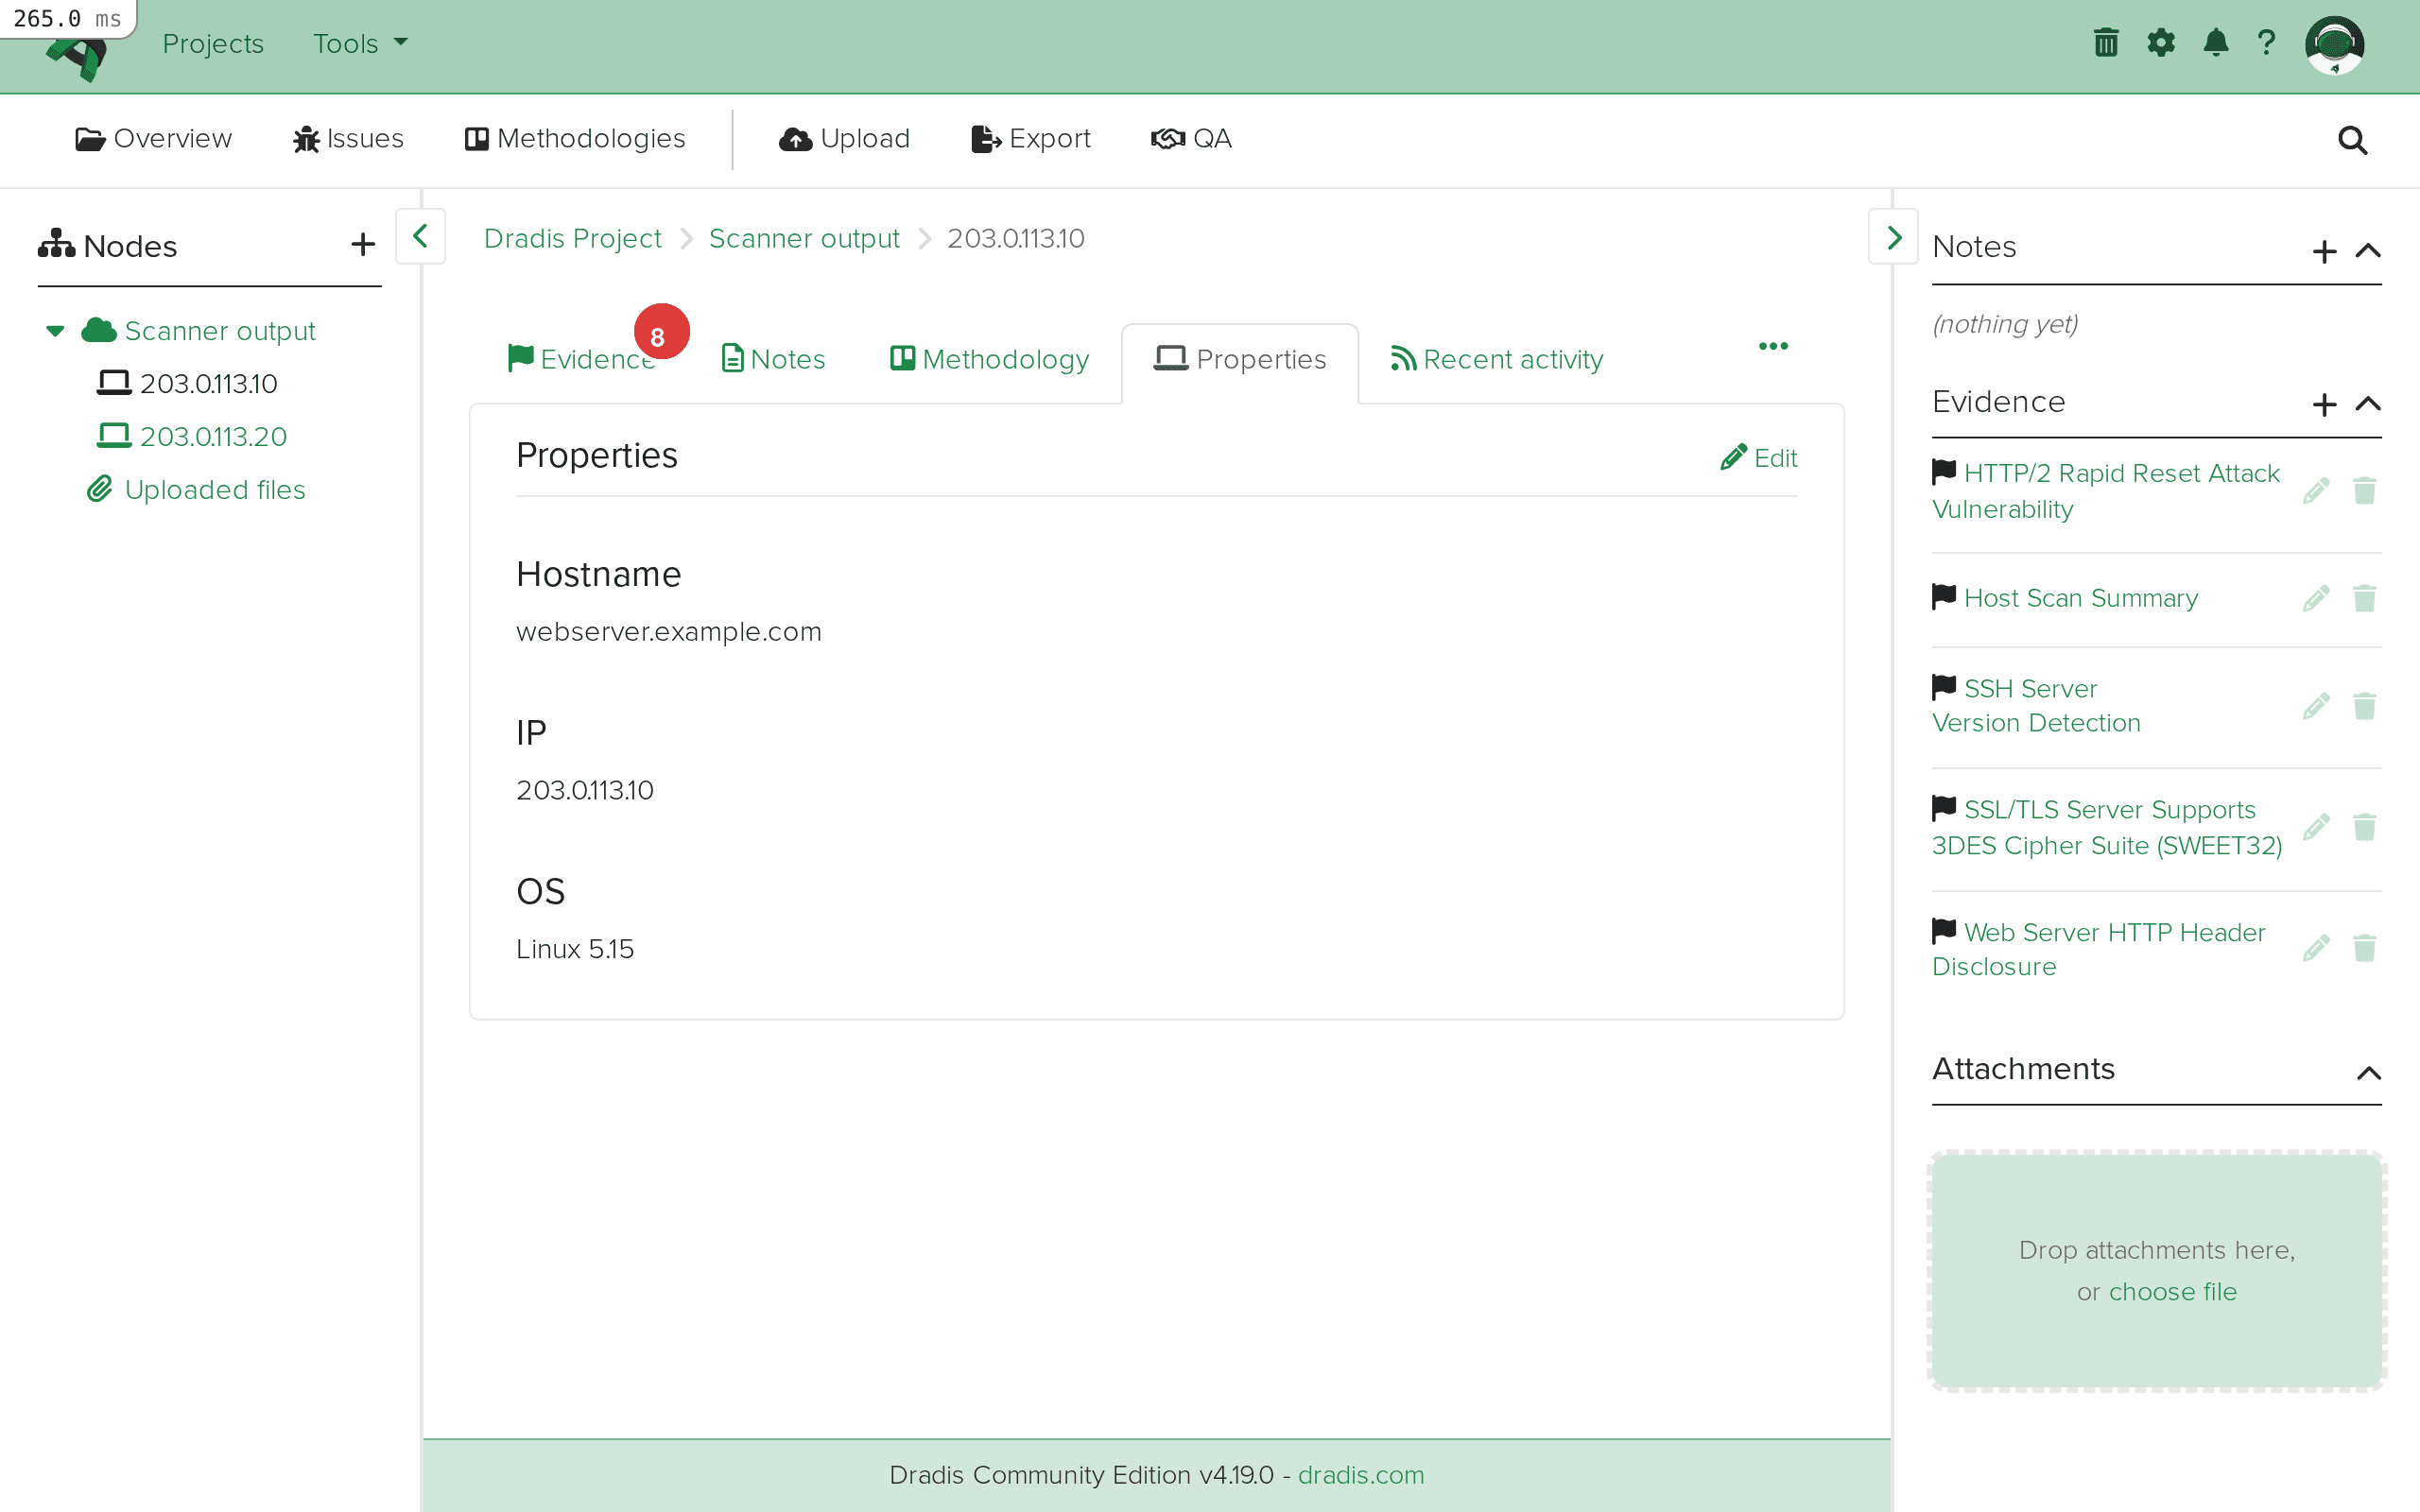Edit the SSH Server Version Detection evidence
Image resolution: width=2420 pixels, height=1512 pixels.
2316,706
